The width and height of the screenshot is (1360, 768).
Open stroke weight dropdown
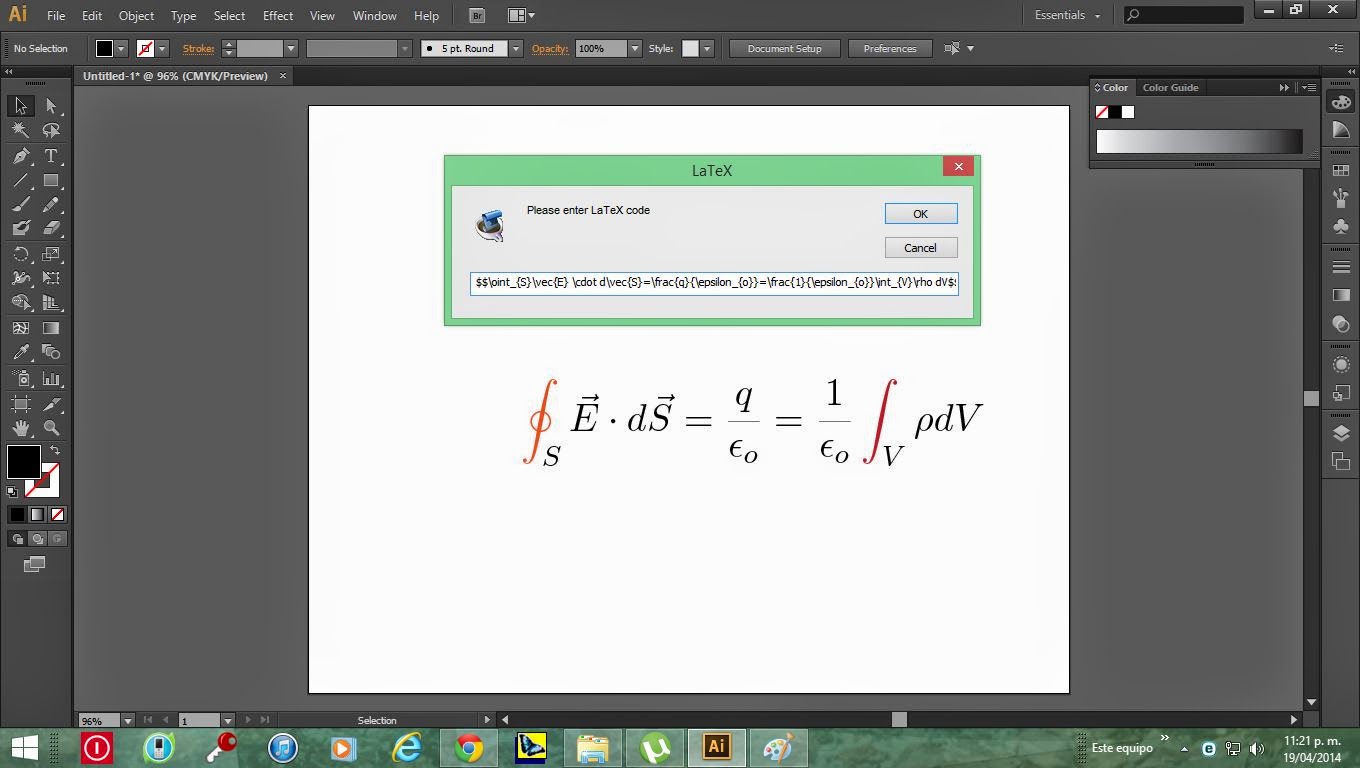tap(291, 48)
